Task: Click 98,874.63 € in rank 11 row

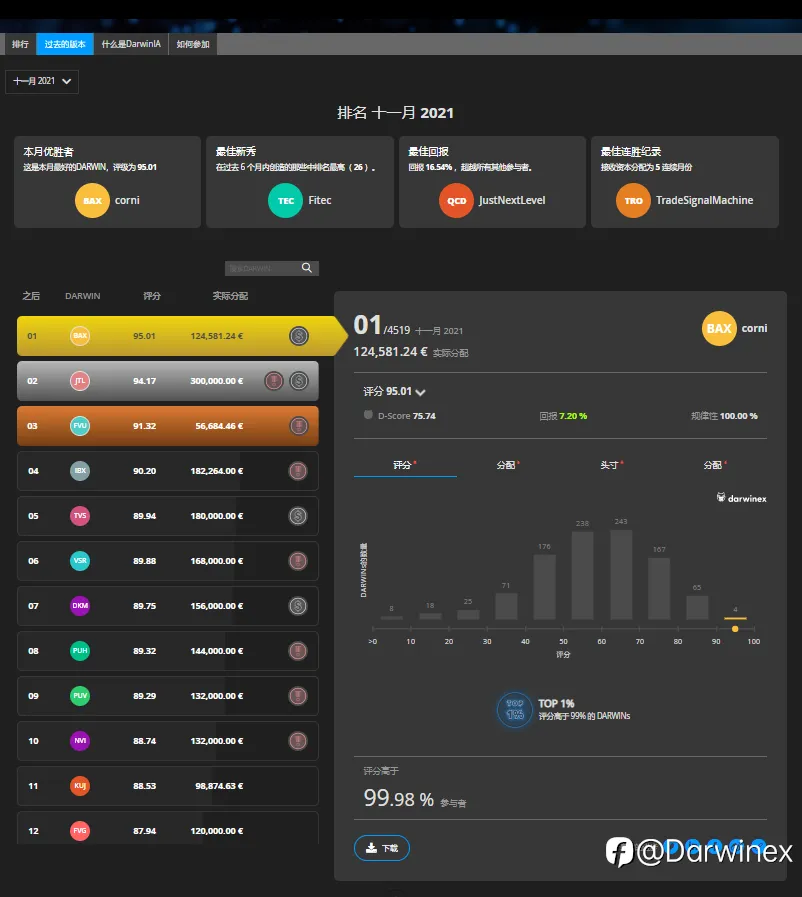Action: pyautogui.click(x=219, y=786)
